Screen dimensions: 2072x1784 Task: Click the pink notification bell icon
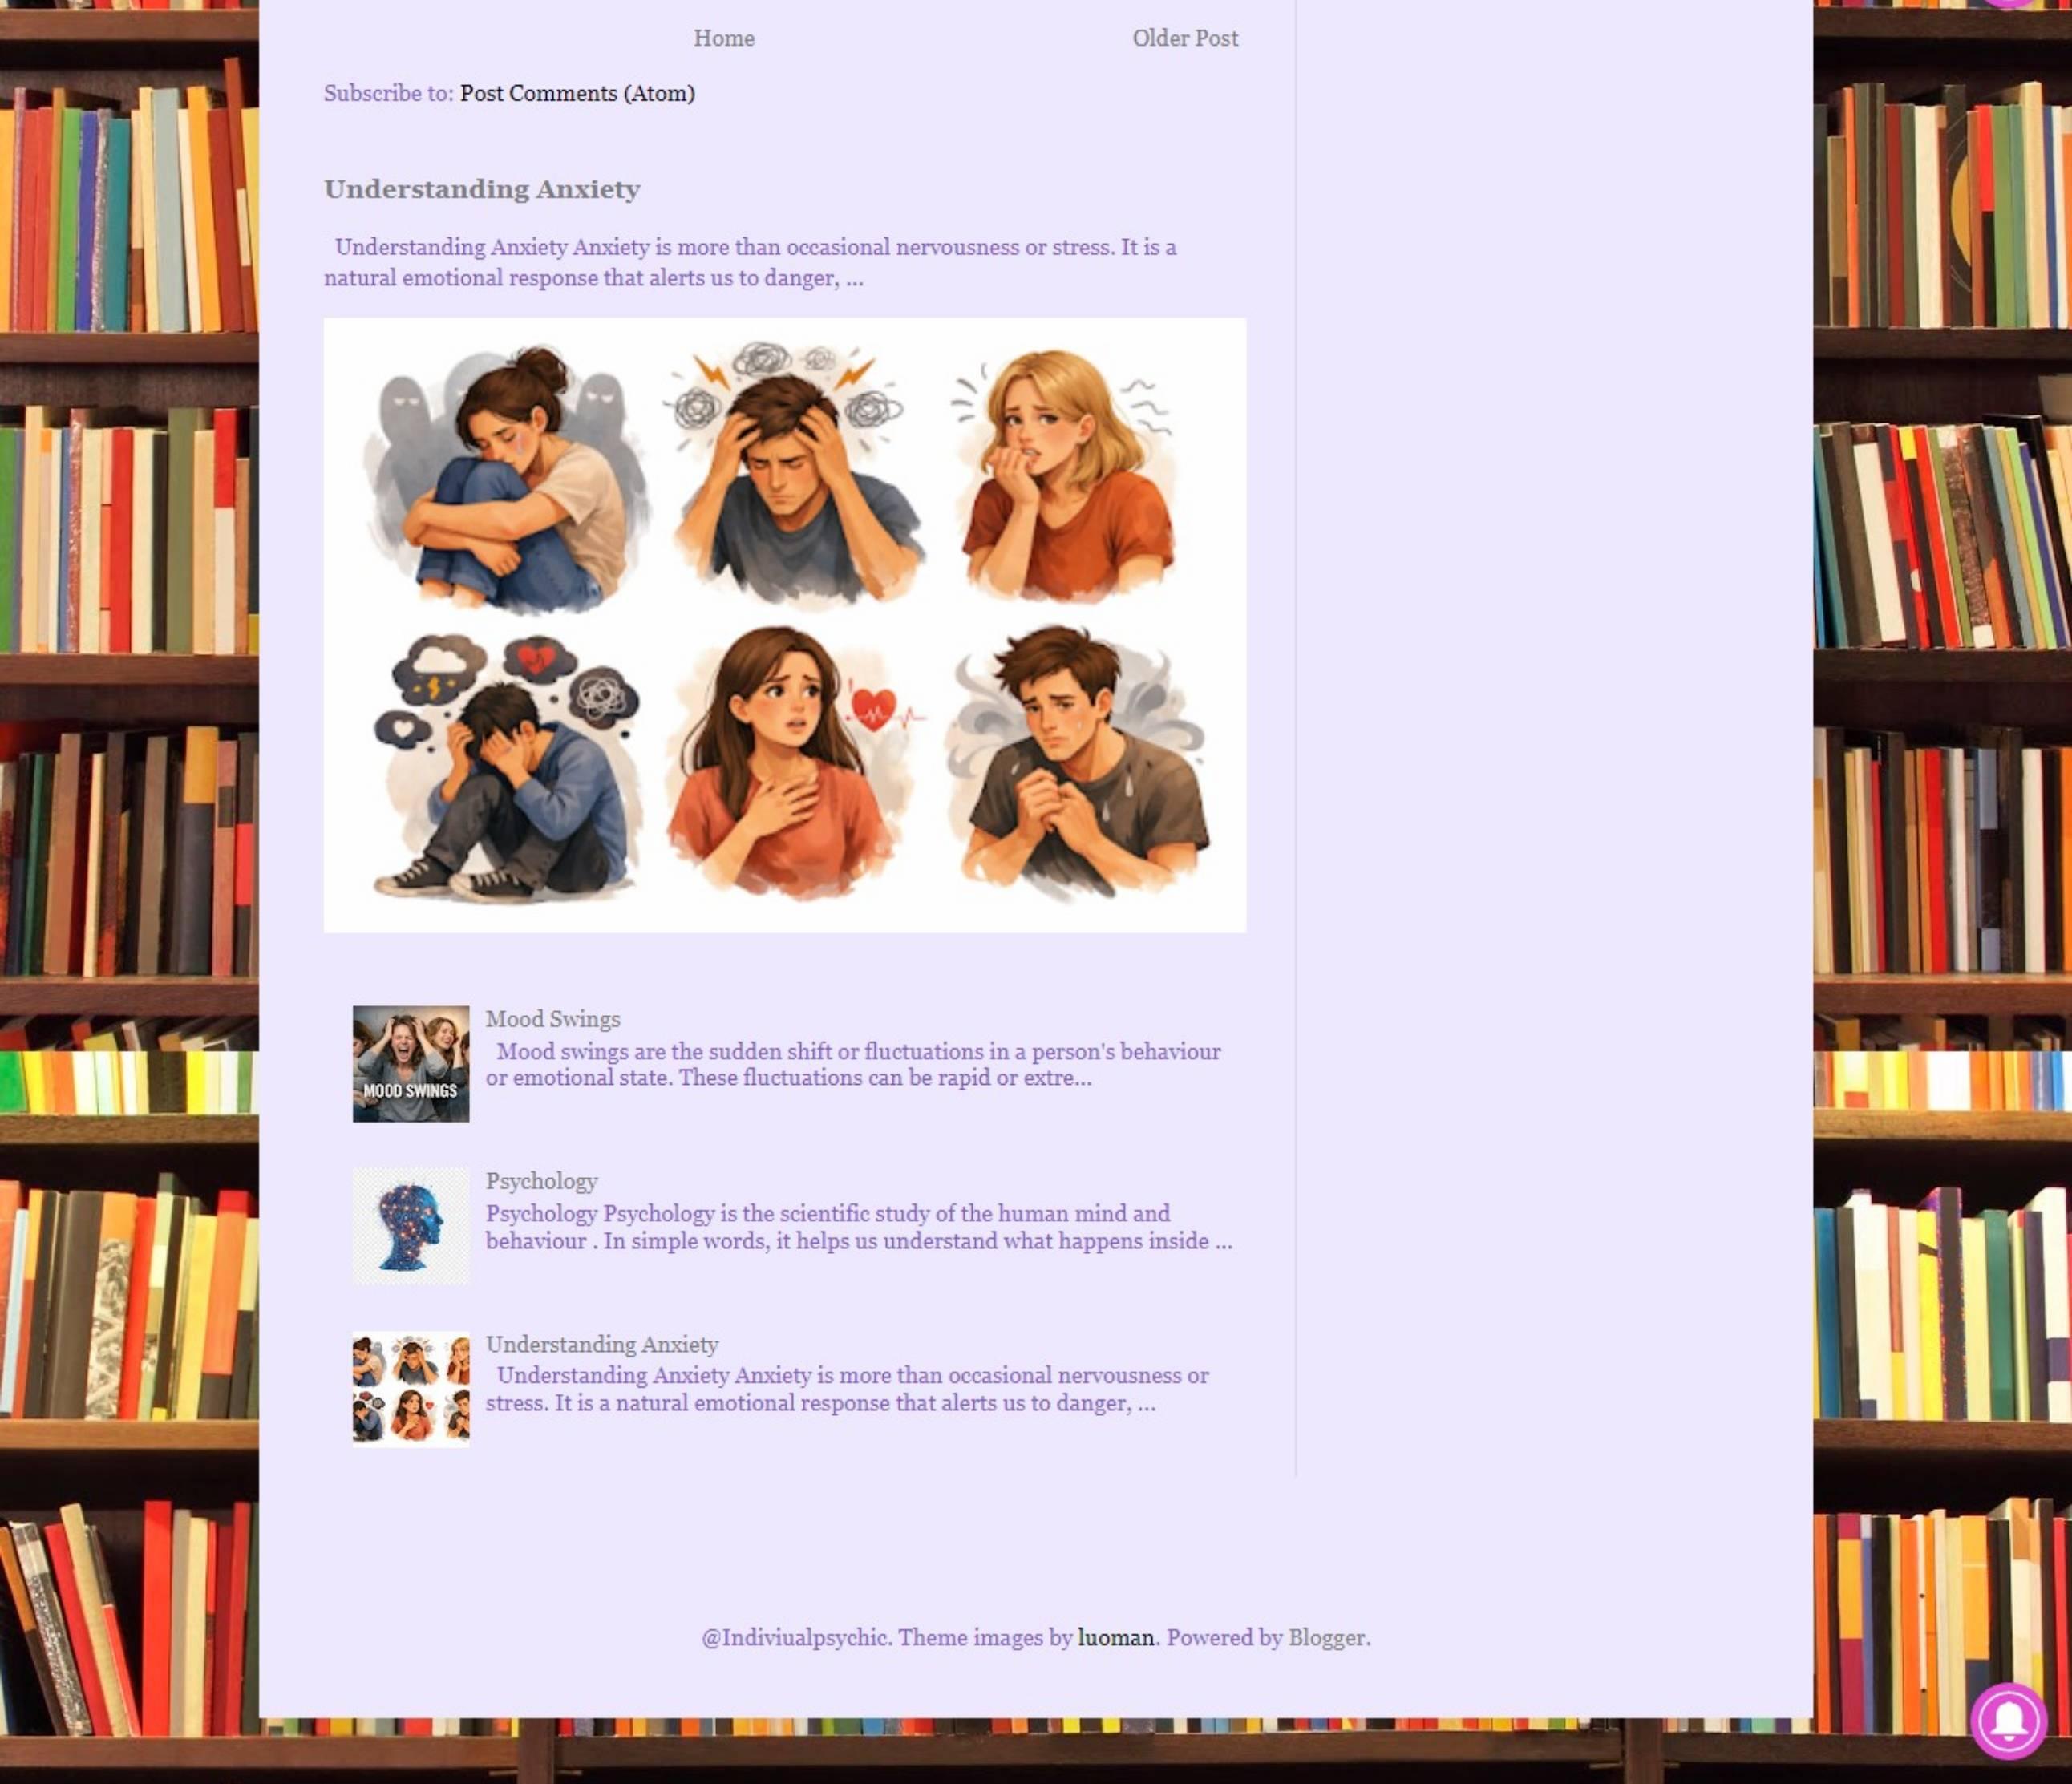[2008, 1720]
